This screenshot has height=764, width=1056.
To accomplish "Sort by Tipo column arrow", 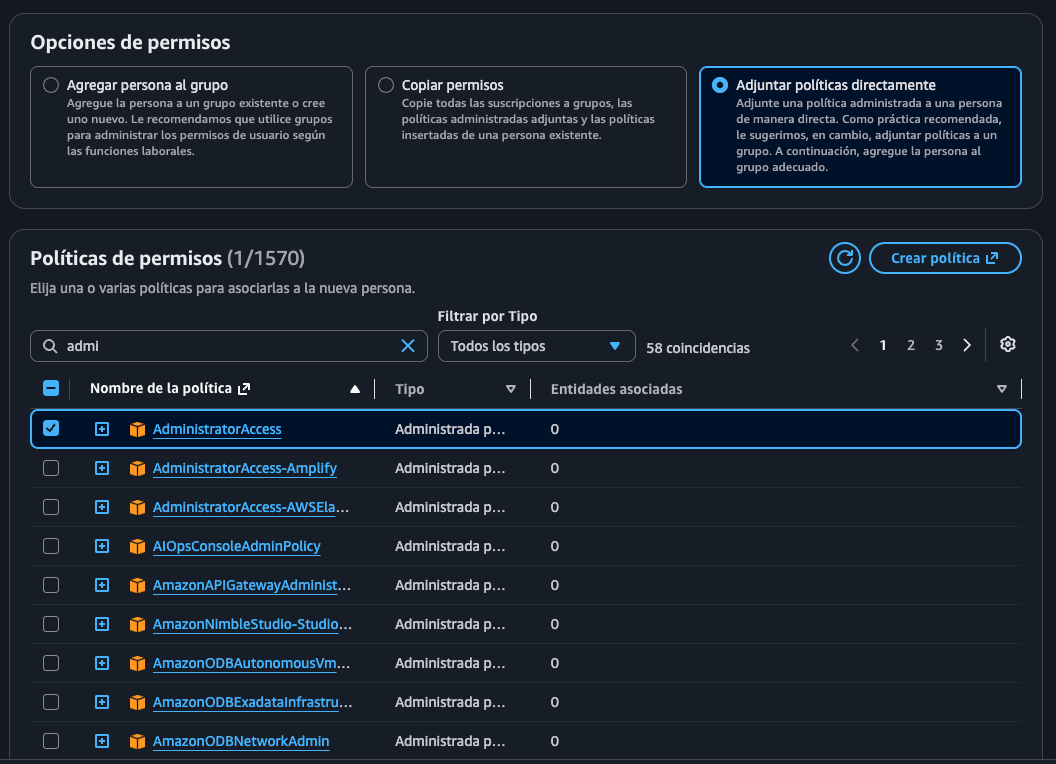I will 510,389.
